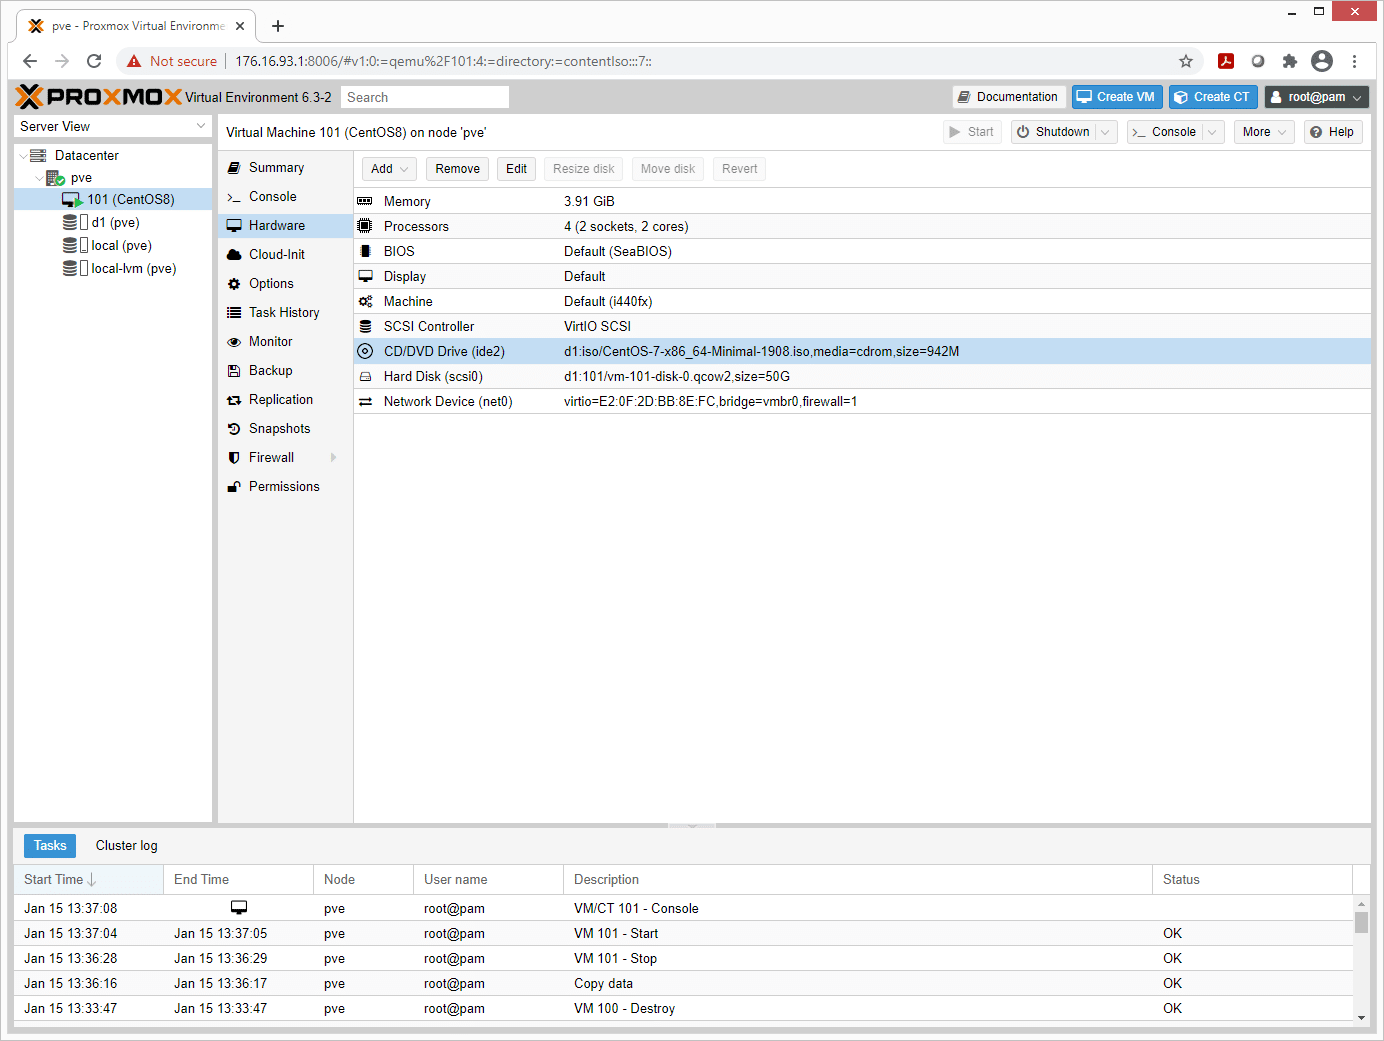
Task: Click the Create VM button
Action: (x=1117, y=97)
